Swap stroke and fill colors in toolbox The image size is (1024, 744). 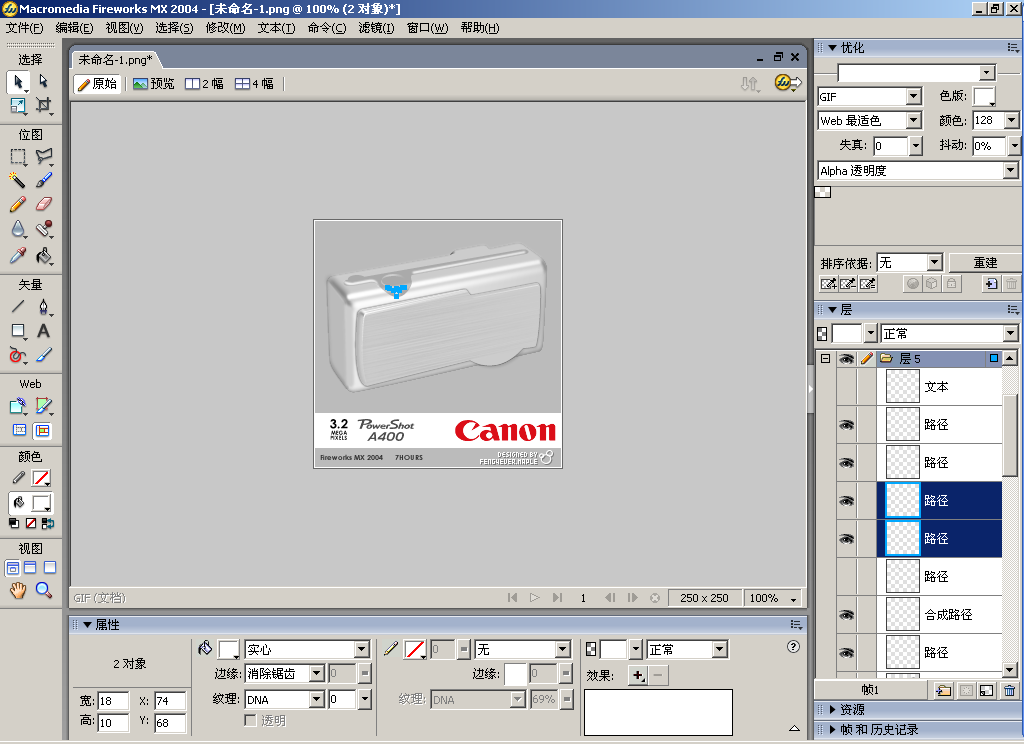pos(48,523)
